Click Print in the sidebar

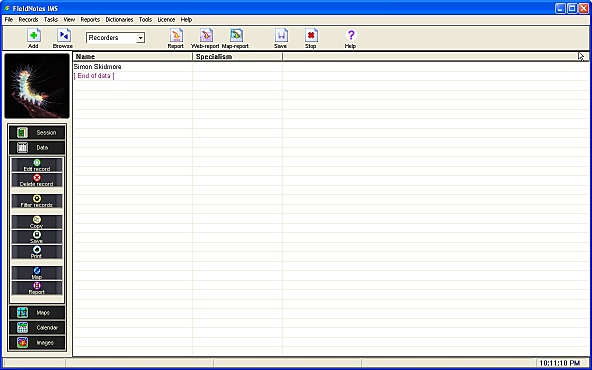coord(37,252)
